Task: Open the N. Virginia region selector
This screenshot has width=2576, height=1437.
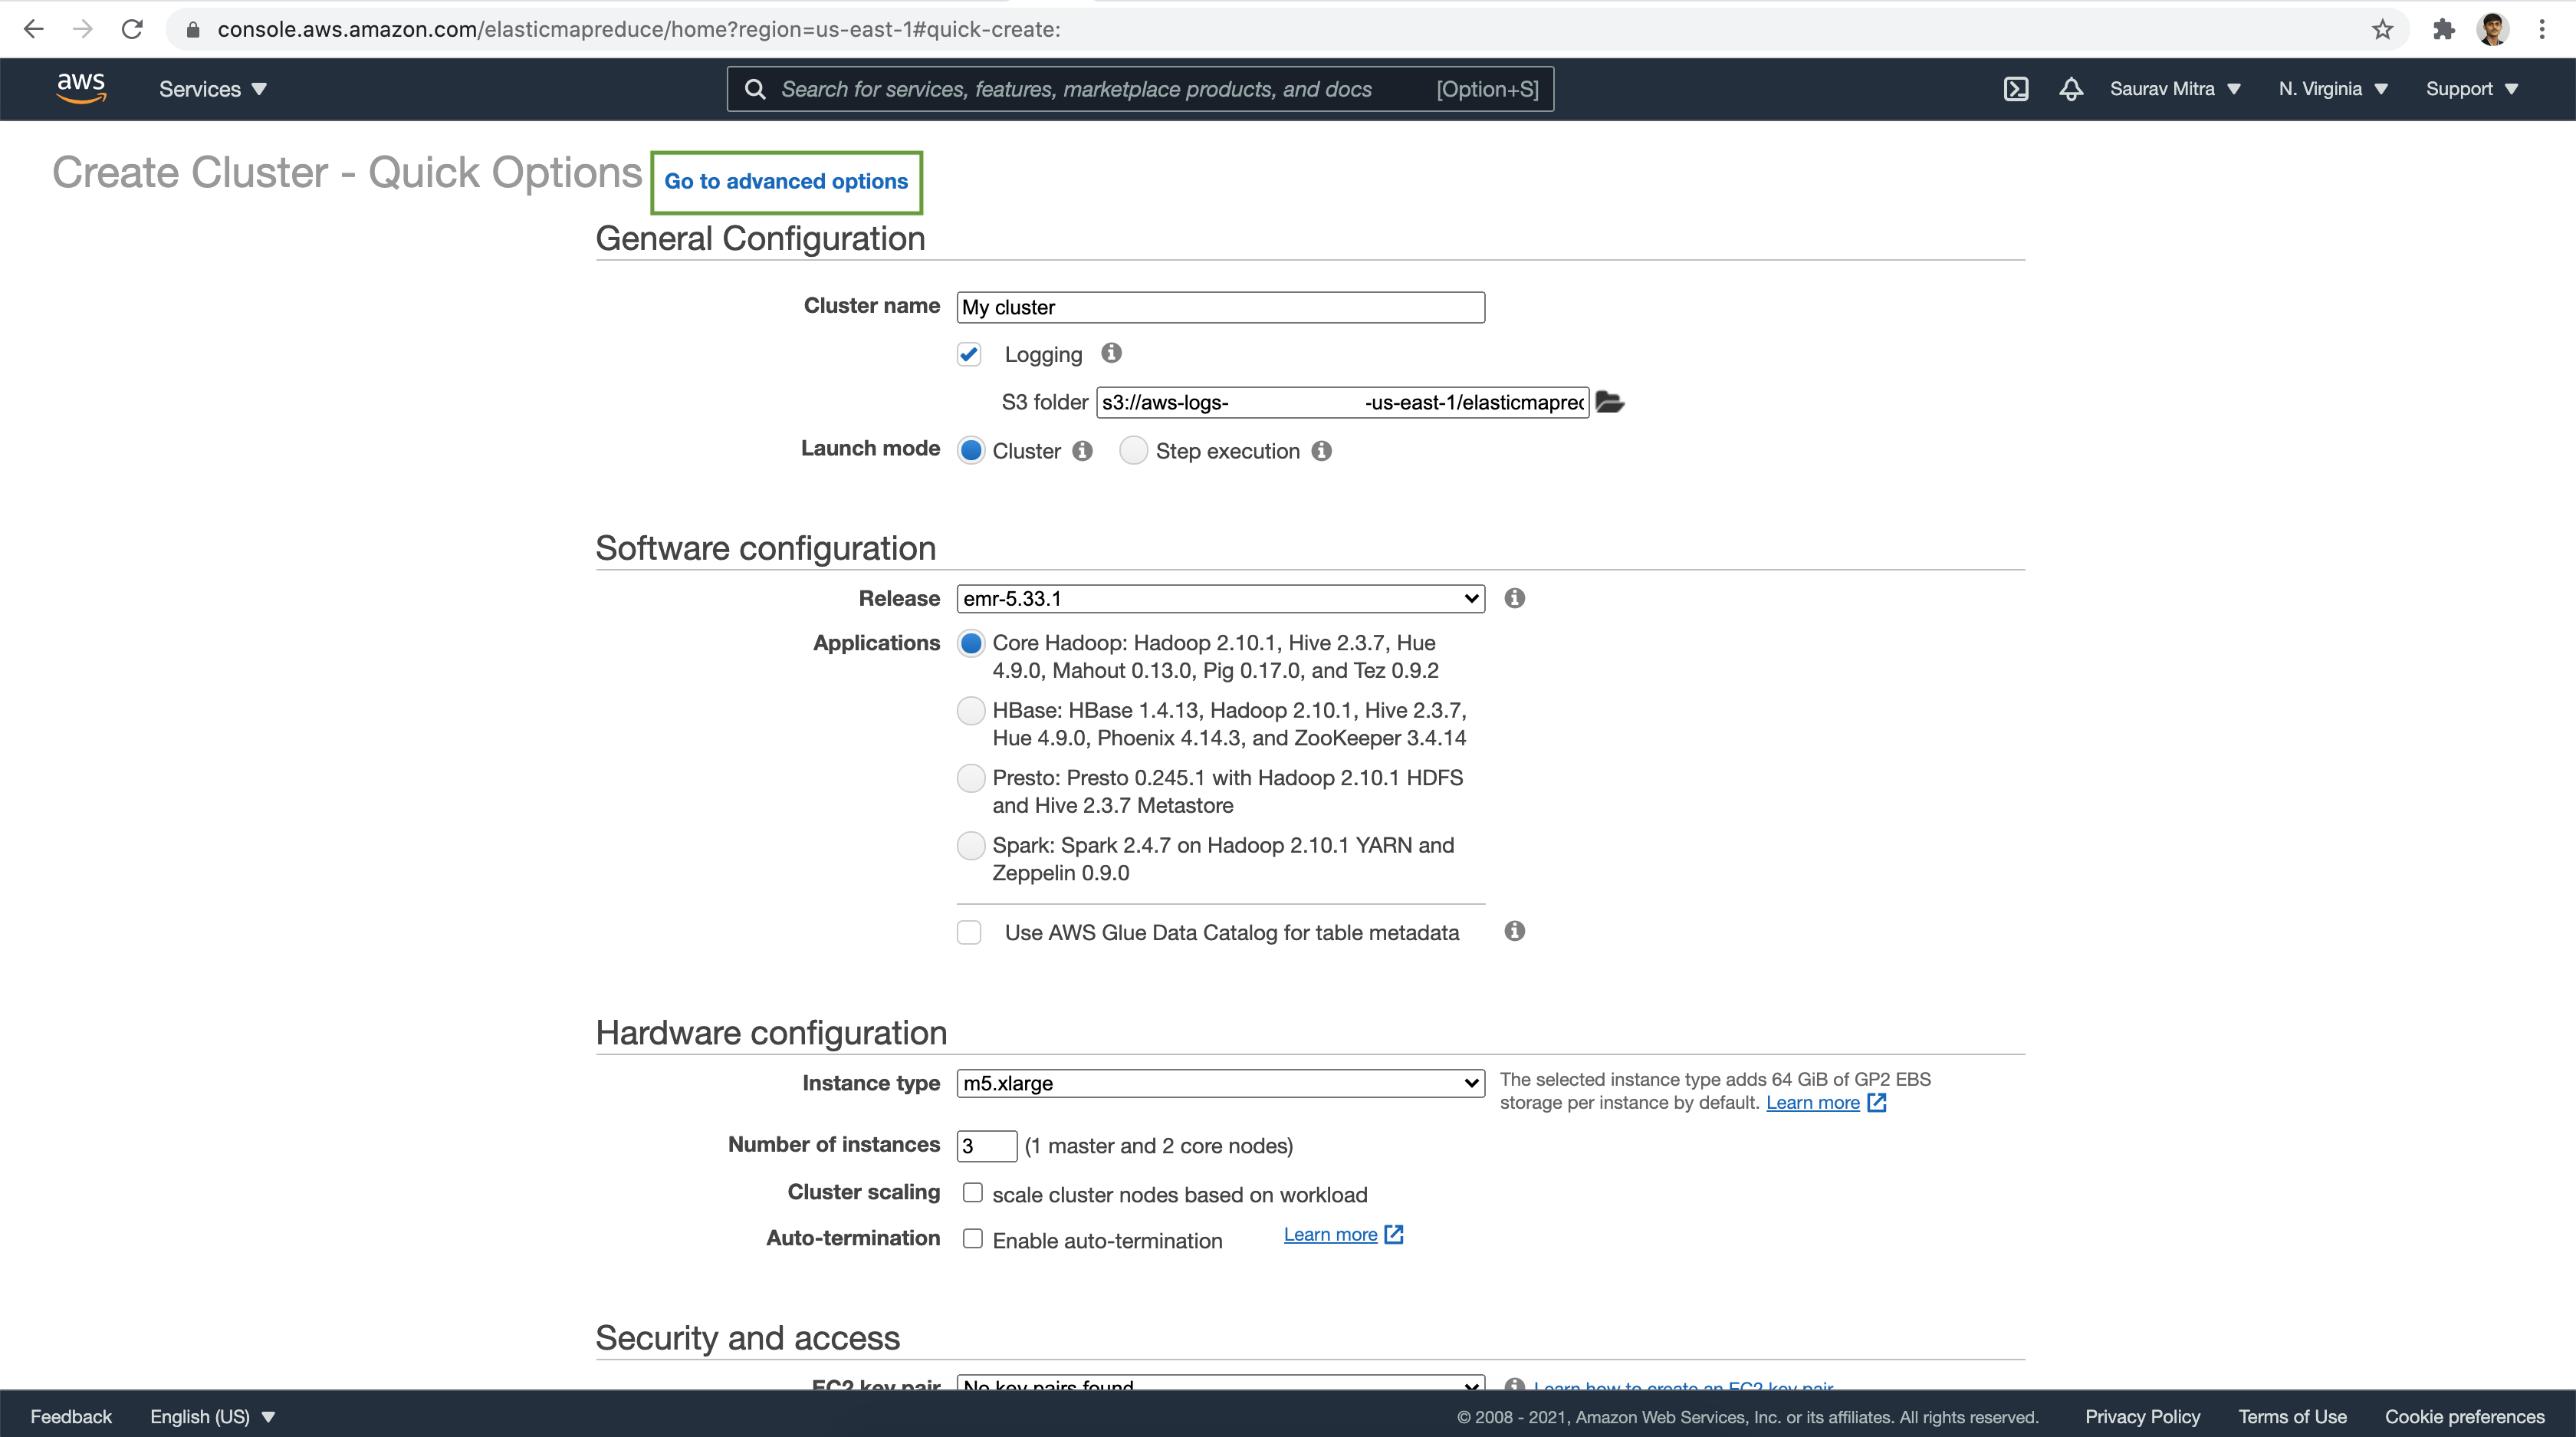Action: 2333,89
